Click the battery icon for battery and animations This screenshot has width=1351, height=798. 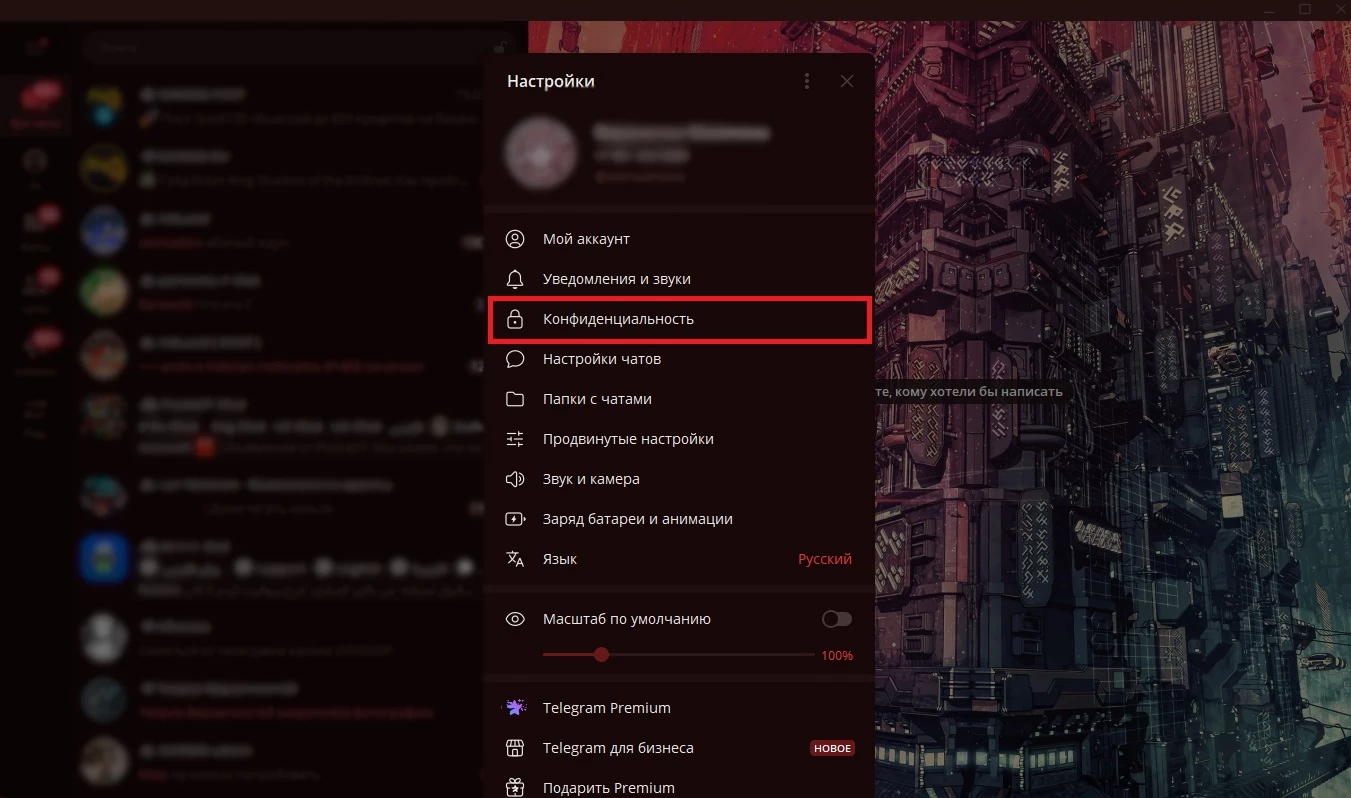pyautogui.click(x=515, y=519)
